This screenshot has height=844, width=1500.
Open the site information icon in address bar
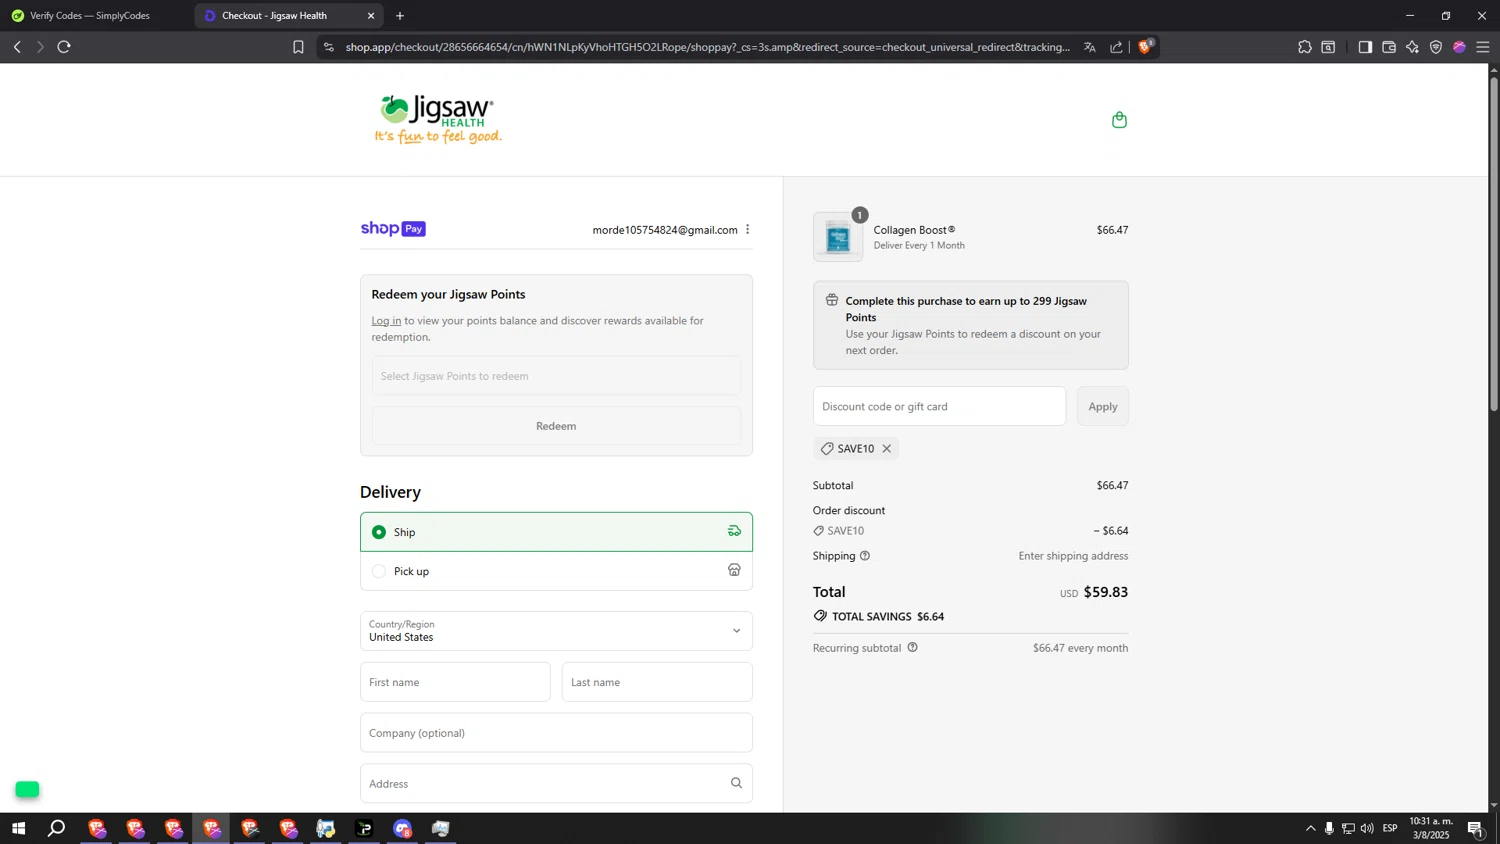pos(328,47)
